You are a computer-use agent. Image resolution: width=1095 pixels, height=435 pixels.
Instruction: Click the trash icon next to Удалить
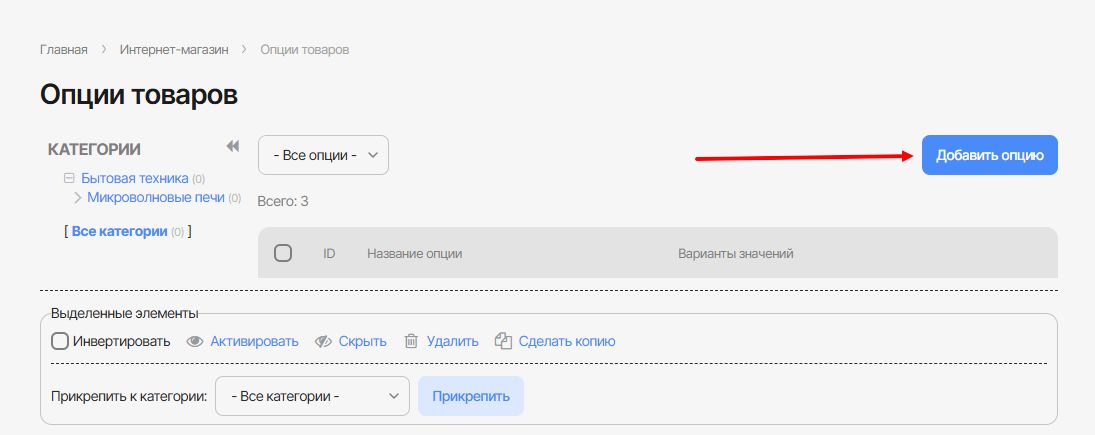411,341
